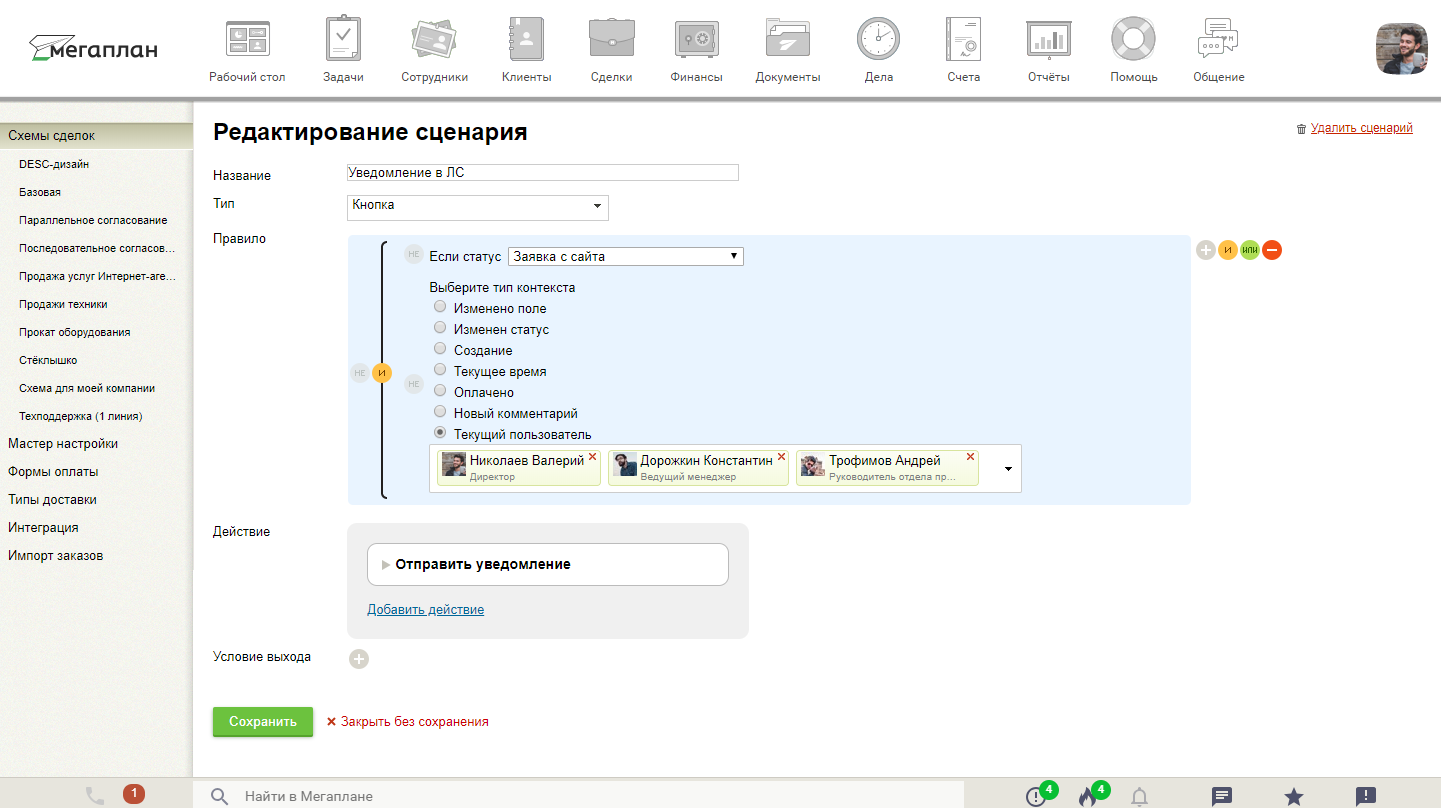The height and width of the screenshot is (808, 1441).
Task: Open the Счета invoice icon
Action: (964, 40)
